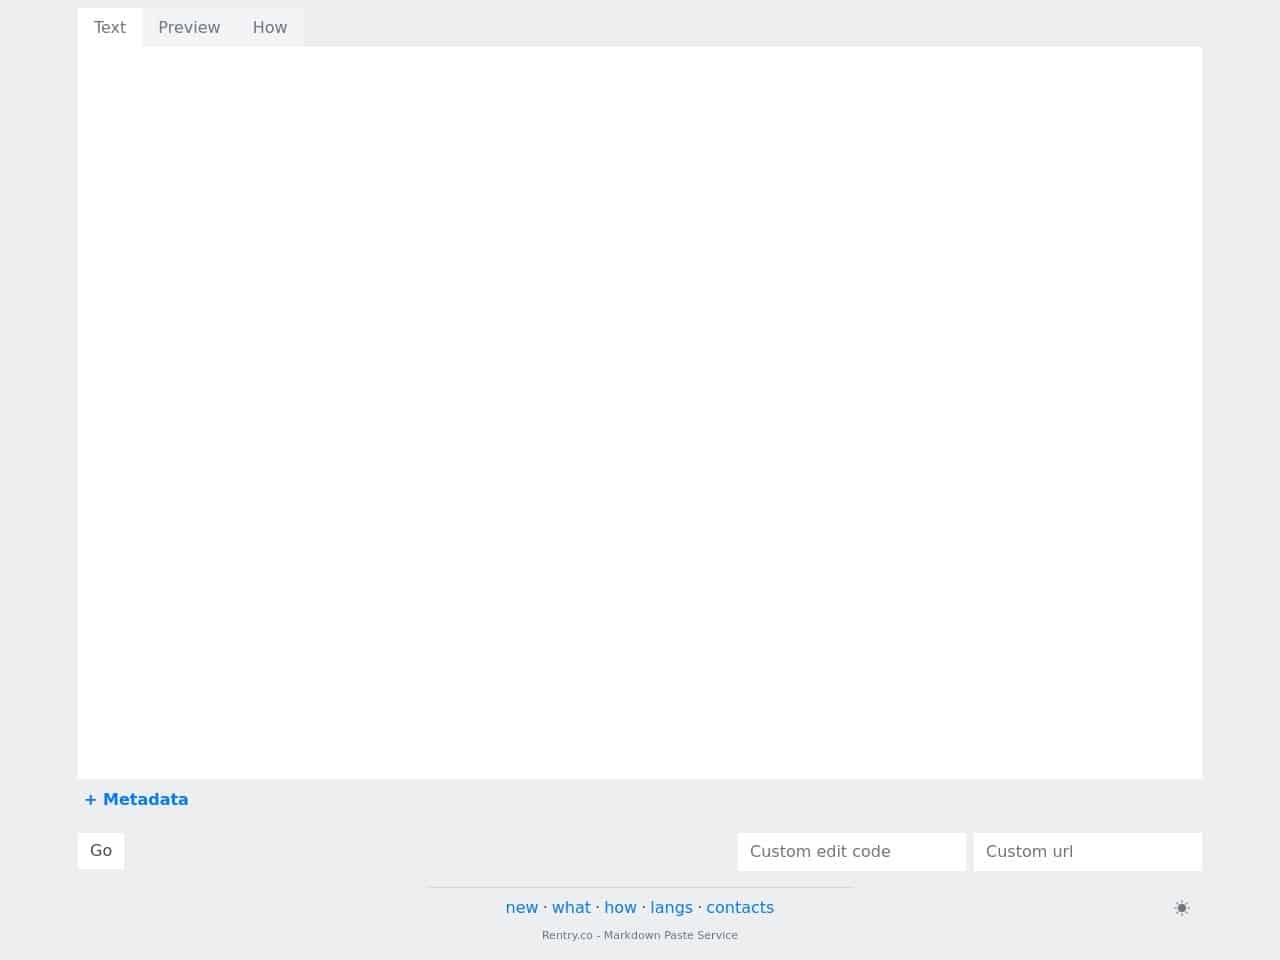Show metadata options via the Metadata label
Viewport: 1280px width, 960px height.
click(x=146, y=799)
